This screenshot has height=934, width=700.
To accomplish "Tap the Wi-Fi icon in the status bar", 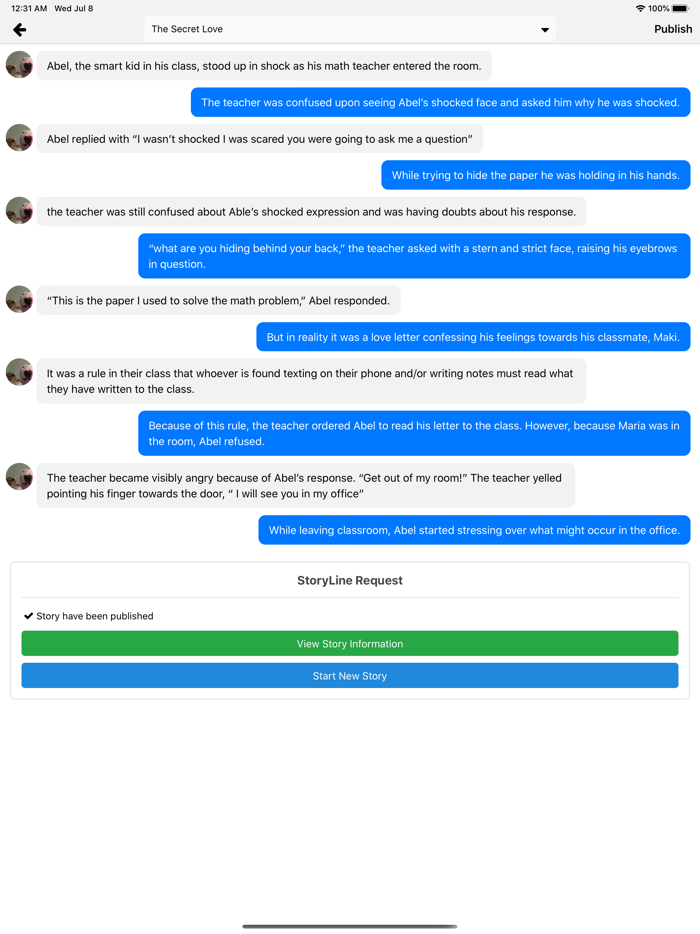I will point(640,8).
